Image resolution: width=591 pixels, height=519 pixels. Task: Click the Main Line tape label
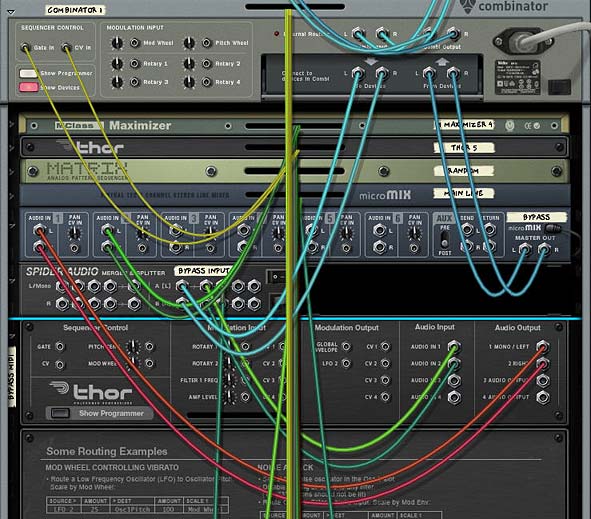click(464, 193)
